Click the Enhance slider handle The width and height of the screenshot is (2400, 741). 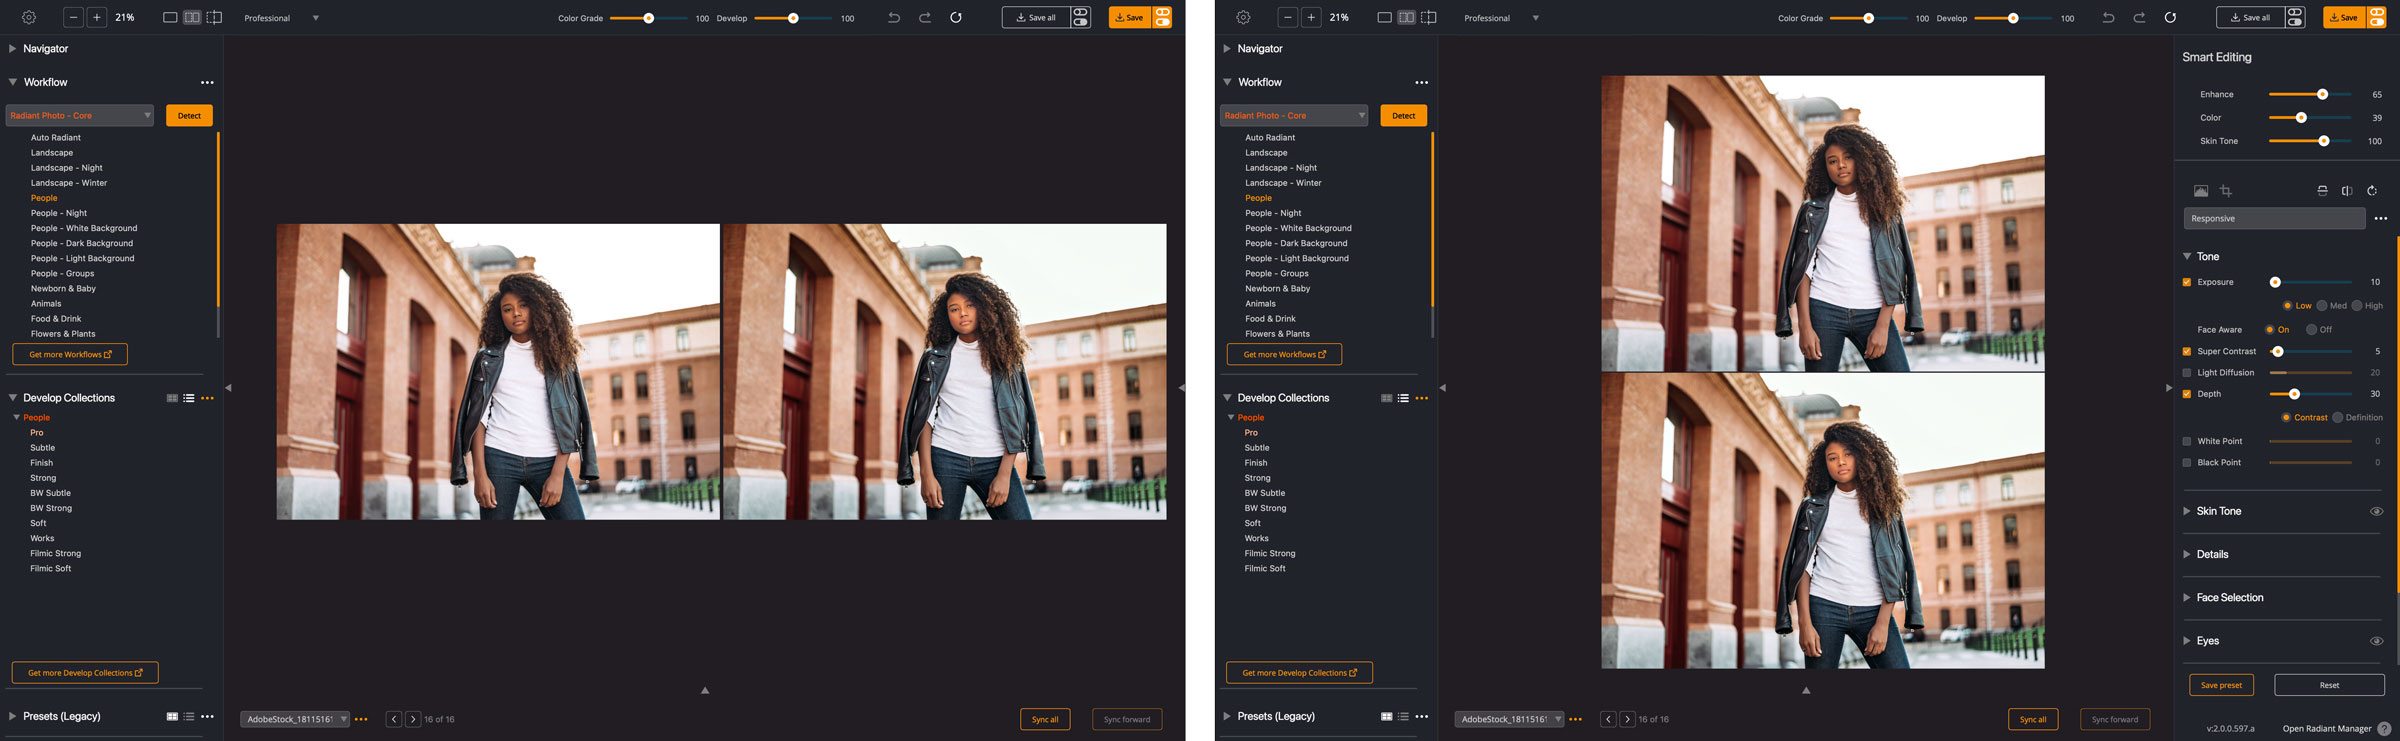[2322, 95]
